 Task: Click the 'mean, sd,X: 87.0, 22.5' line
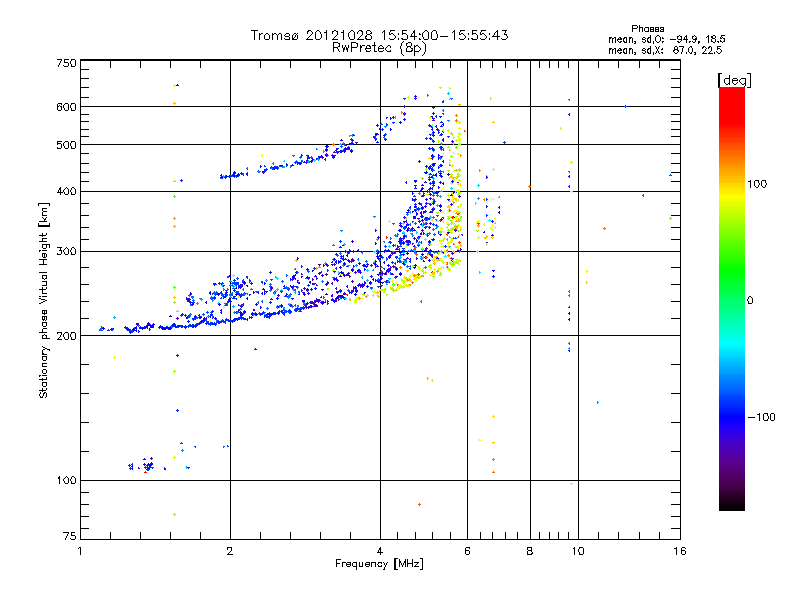click(x=665, y=50)
